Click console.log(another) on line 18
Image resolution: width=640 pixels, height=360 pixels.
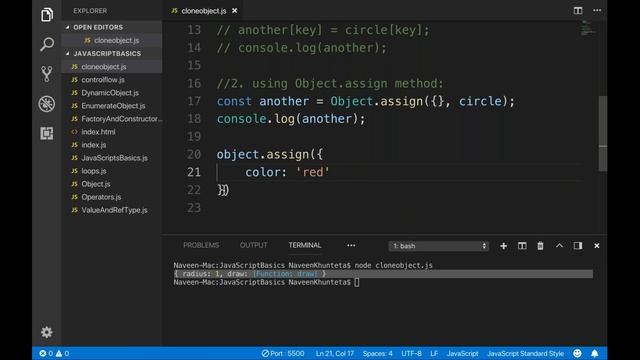291,119
